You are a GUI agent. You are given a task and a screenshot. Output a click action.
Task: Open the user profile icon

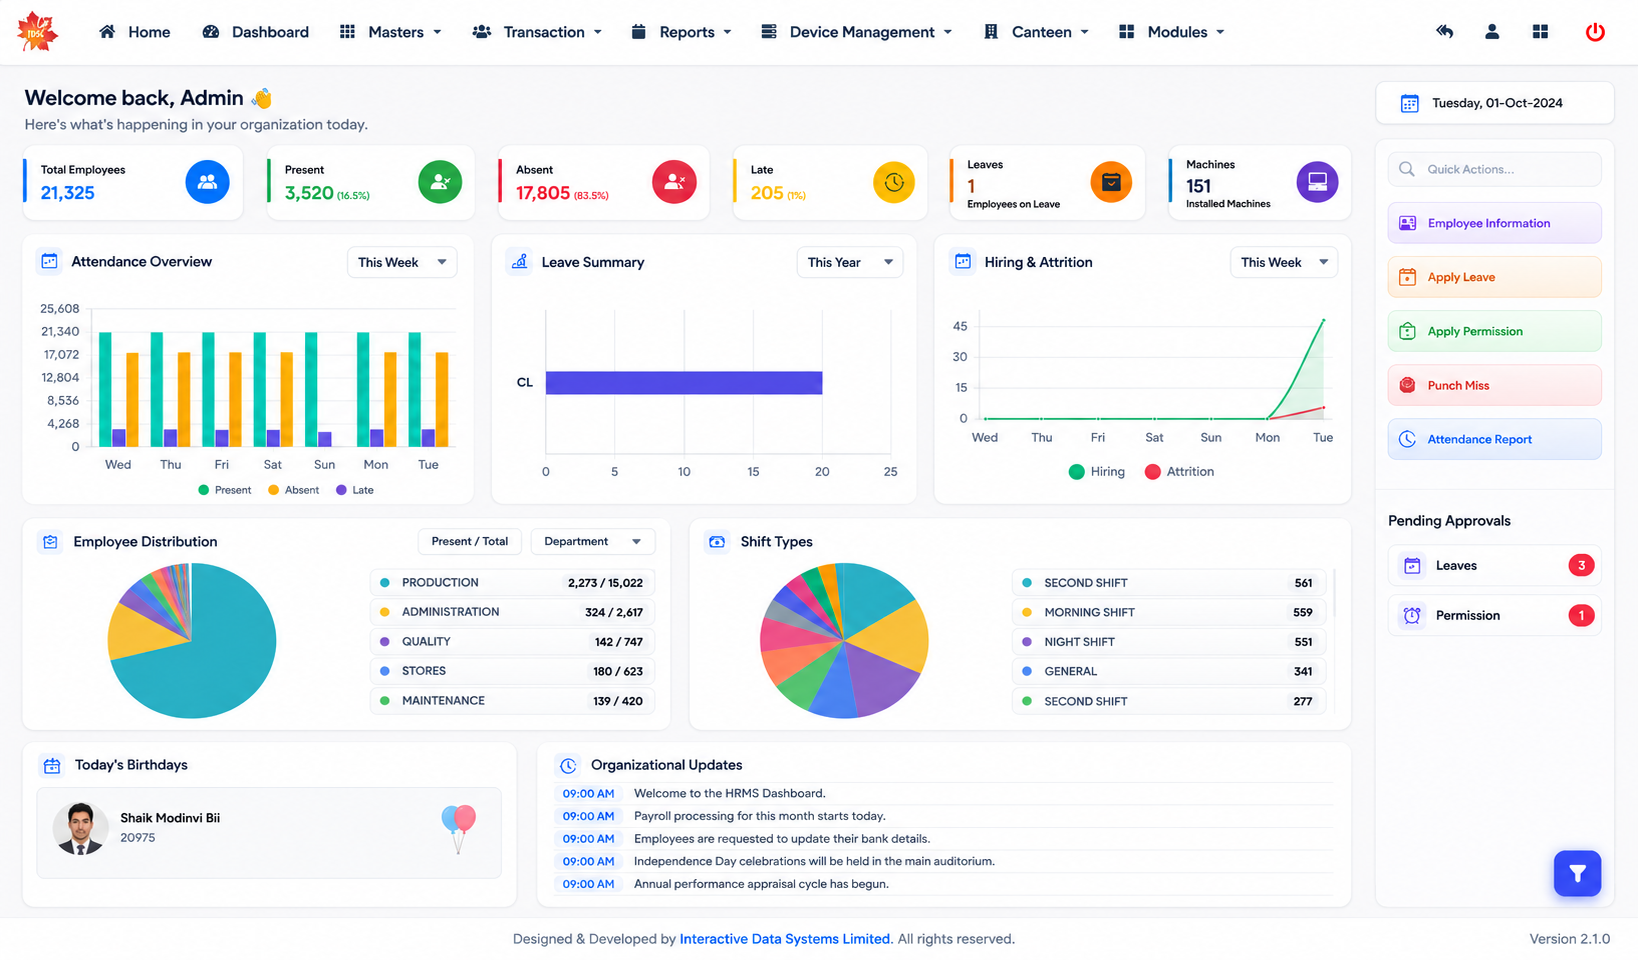click(1492, 32)
